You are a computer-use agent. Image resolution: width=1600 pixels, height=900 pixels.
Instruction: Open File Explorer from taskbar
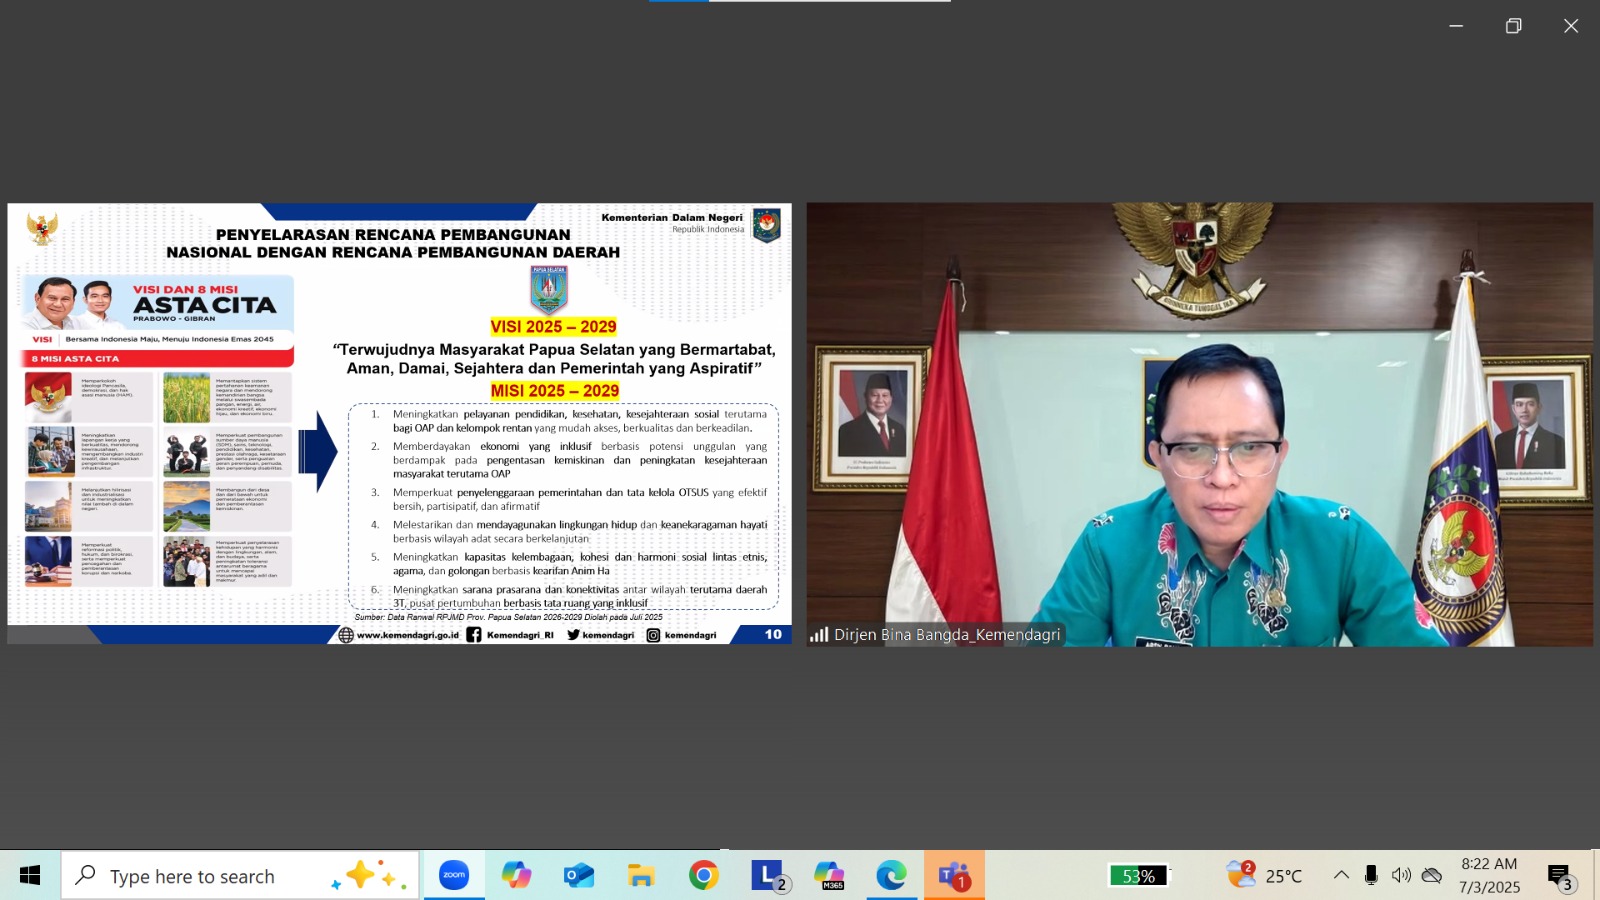click(x=641, y=875)
